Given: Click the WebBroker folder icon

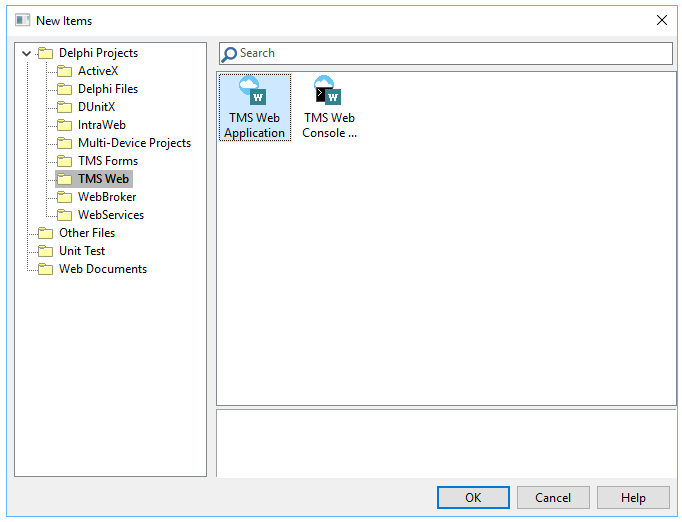Looking at the screenshot, I should 64,197.
